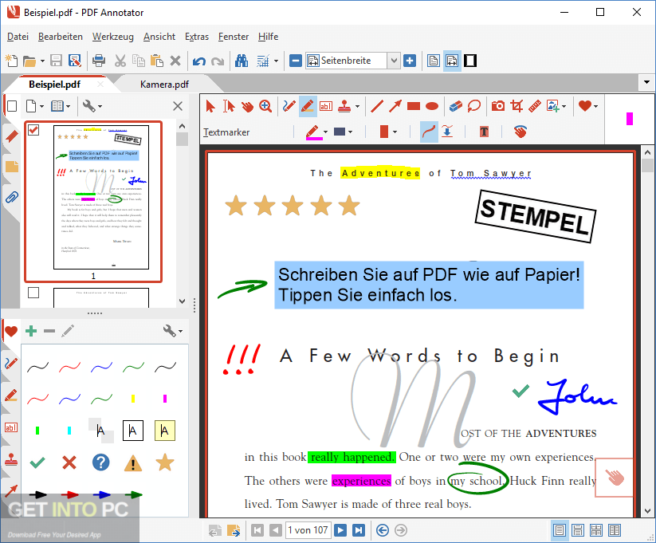656x543 pixels.
Task: Click the page number field 1 von 107
Action: [308, 530]
